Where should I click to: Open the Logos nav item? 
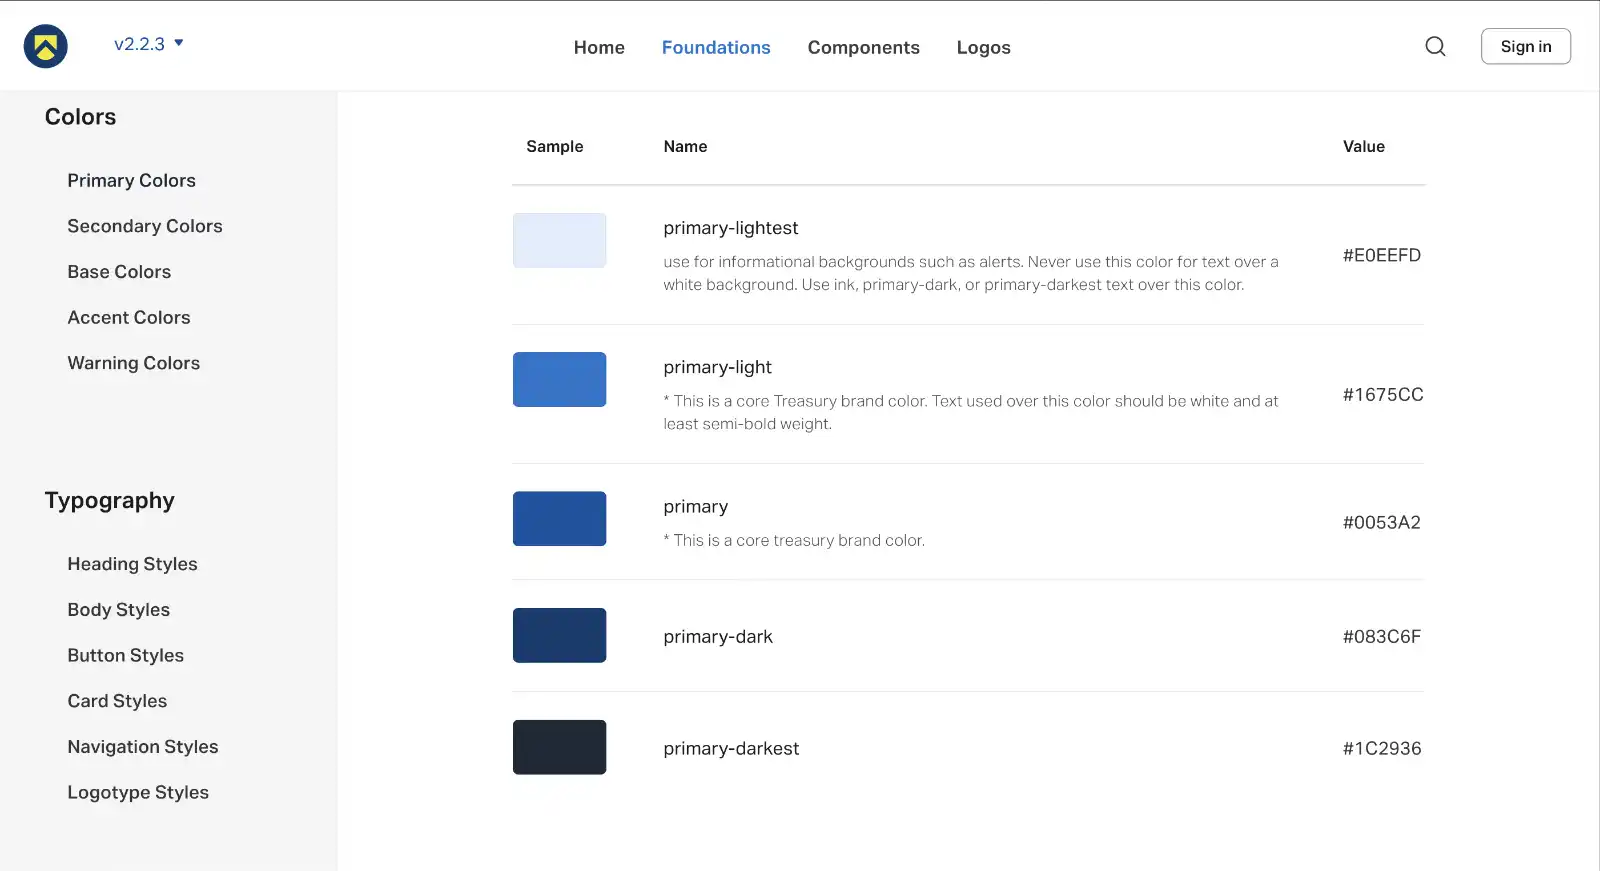click(983, 47)
